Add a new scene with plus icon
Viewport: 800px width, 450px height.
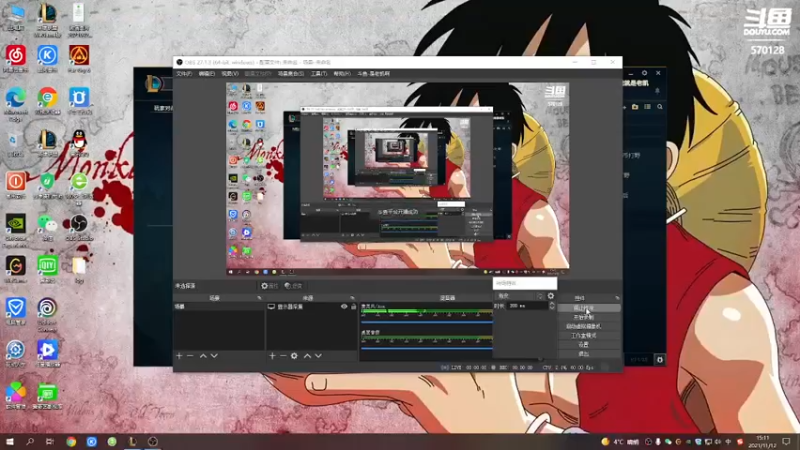pos(179,356)
